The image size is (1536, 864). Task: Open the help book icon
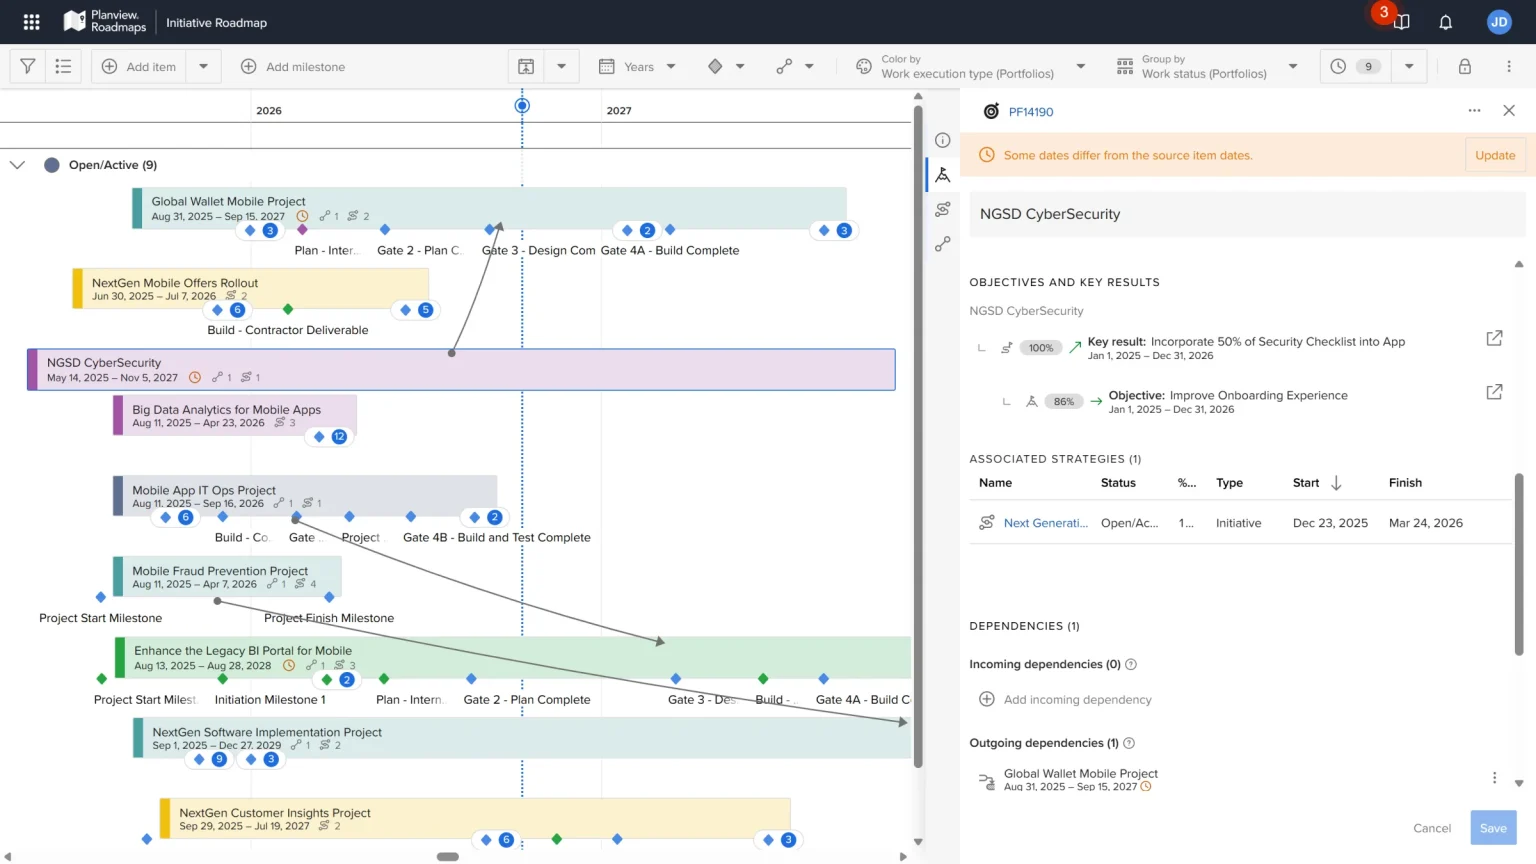click(1402, 22)
